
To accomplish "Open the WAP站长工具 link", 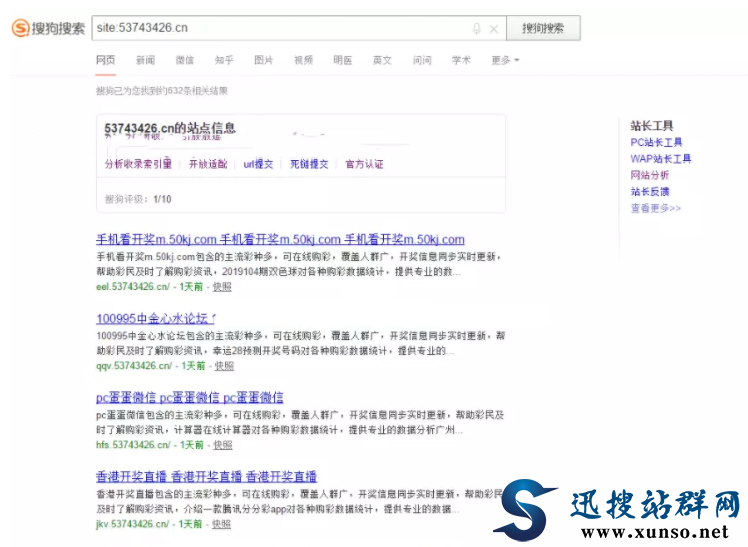I will [661, 158].
